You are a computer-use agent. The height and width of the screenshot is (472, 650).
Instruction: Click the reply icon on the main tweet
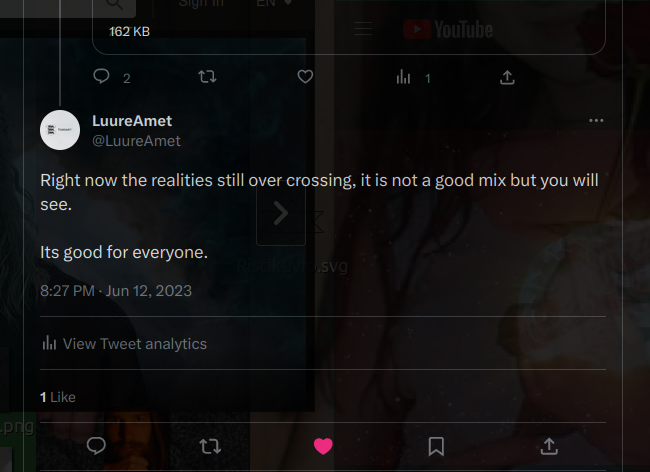pos(96,446)
